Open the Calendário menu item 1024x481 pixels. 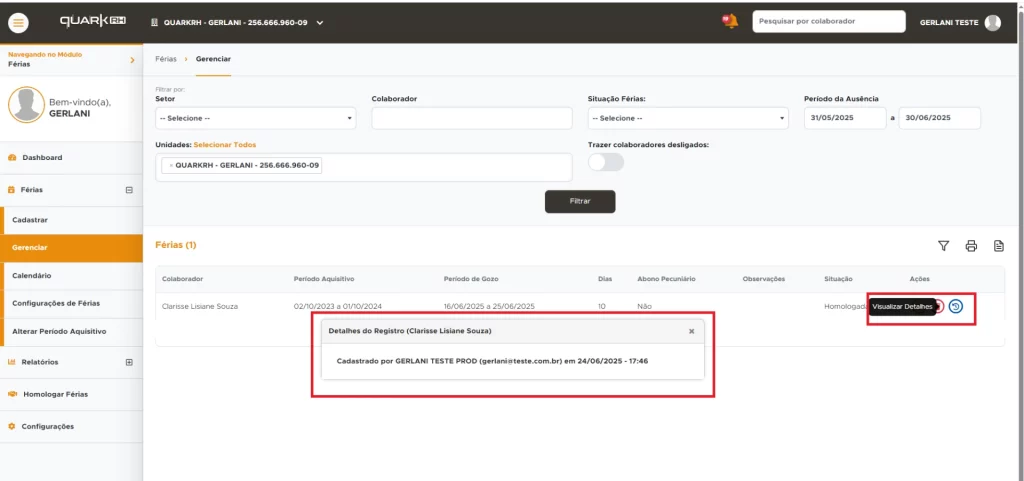coord(32,275)
